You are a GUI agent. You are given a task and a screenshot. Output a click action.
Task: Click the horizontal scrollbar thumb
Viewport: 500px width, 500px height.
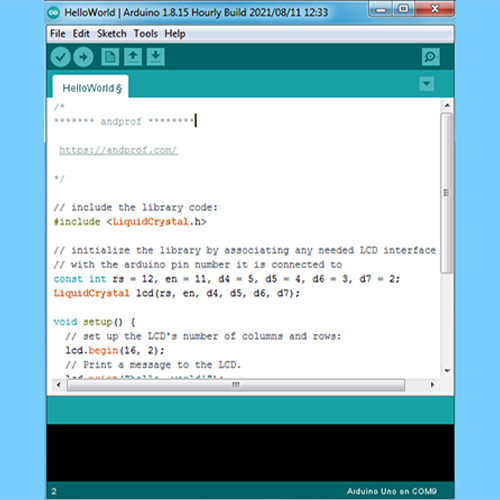[236, 385]
